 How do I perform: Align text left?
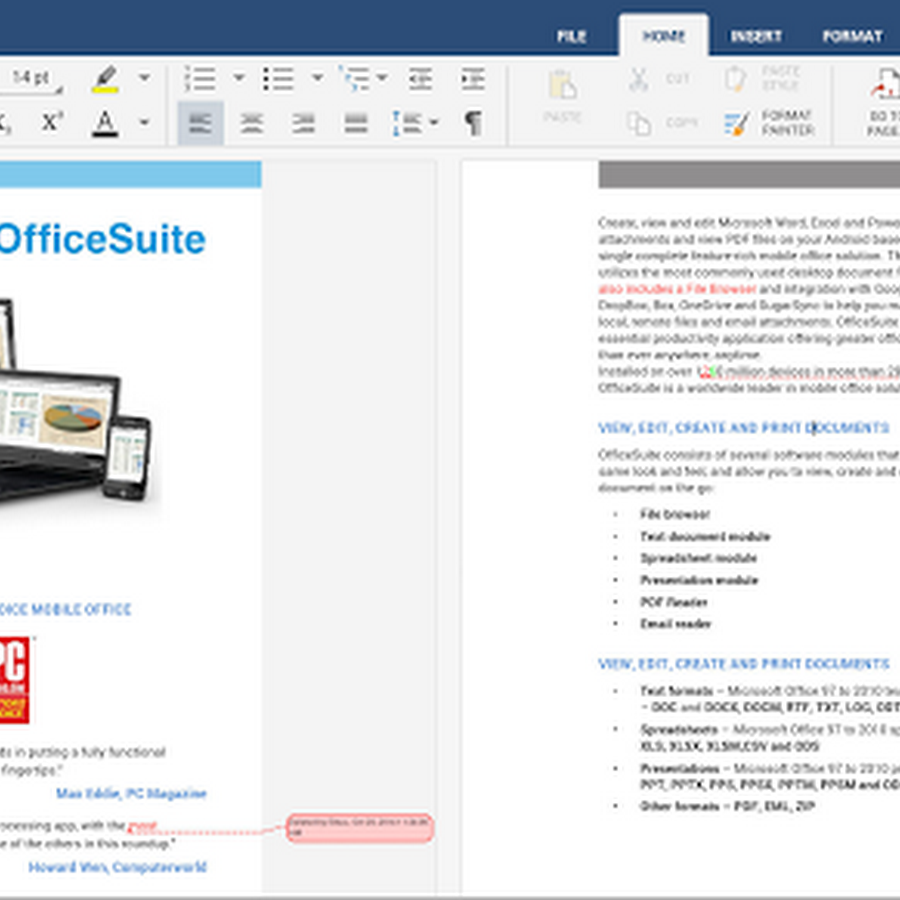tap(200, 123)
